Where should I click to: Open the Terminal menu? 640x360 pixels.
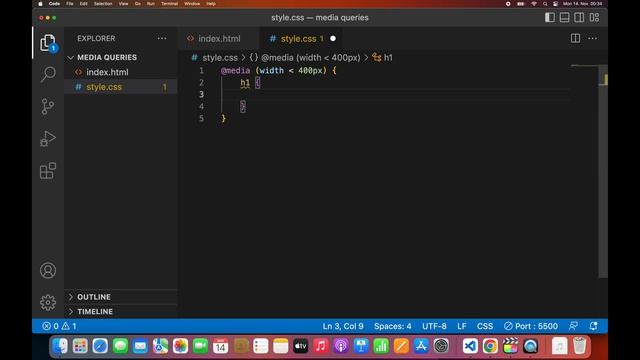[169, 4]
